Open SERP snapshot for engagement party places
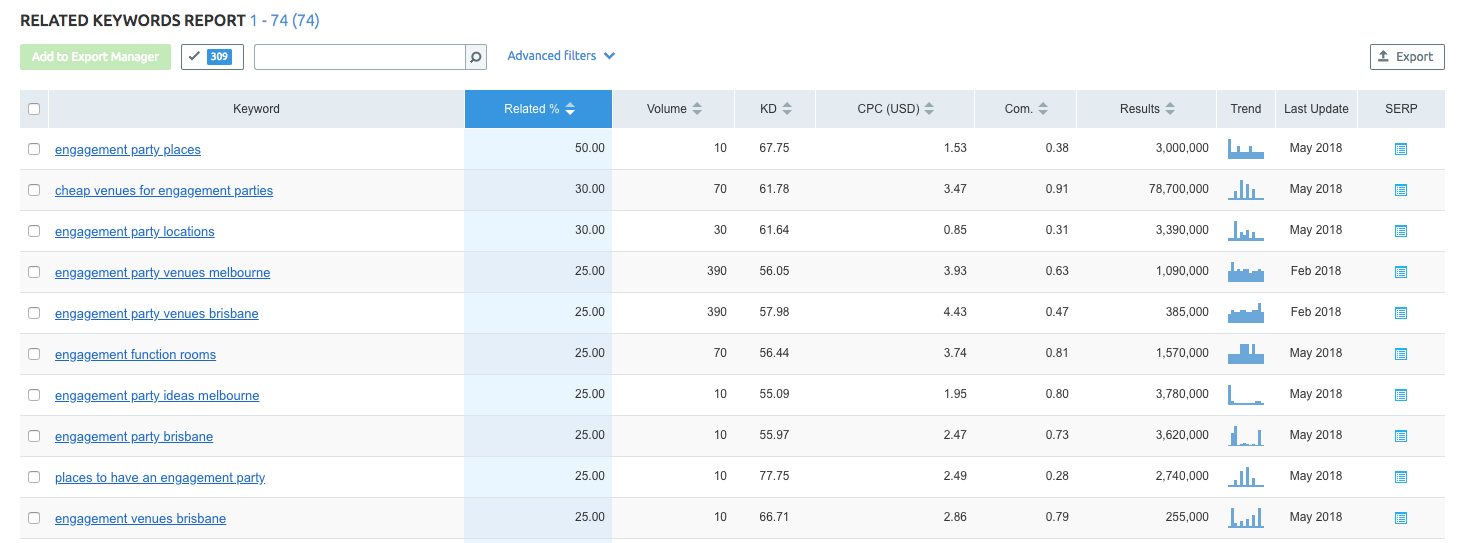The width and height of the screenshot is (1461, 543). pos(1400,149)
